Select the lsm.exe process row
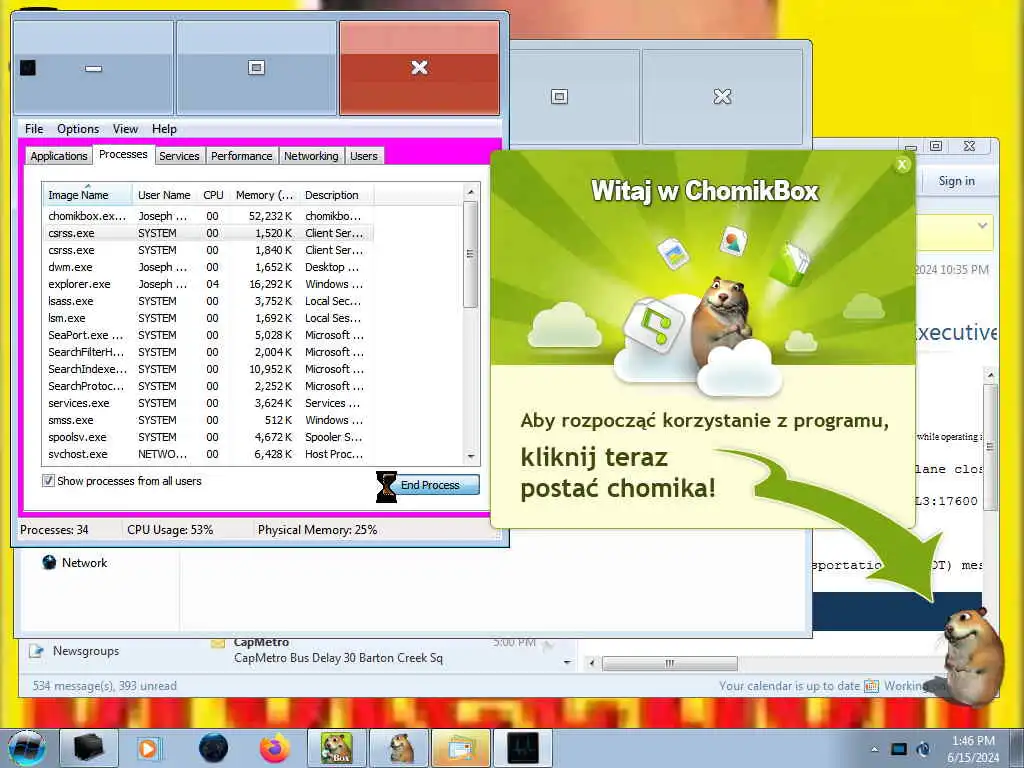The height and width of the screenshot is (768, 1024). 208,318
